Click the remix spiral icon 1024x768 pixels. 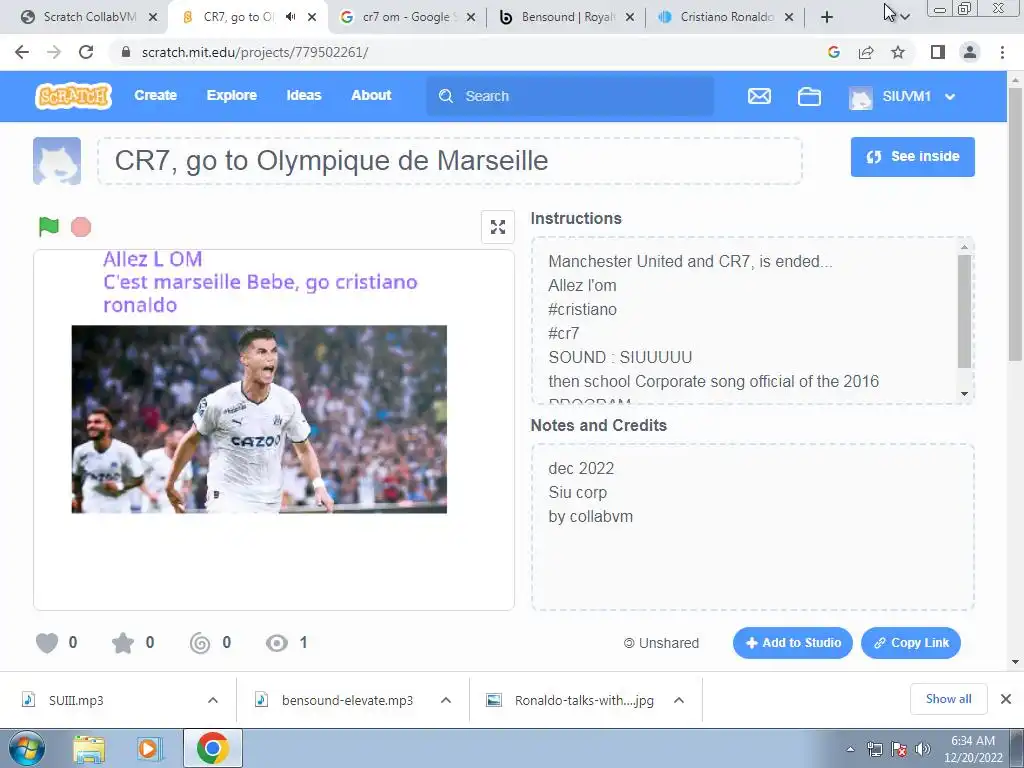(x=200, y=643)
